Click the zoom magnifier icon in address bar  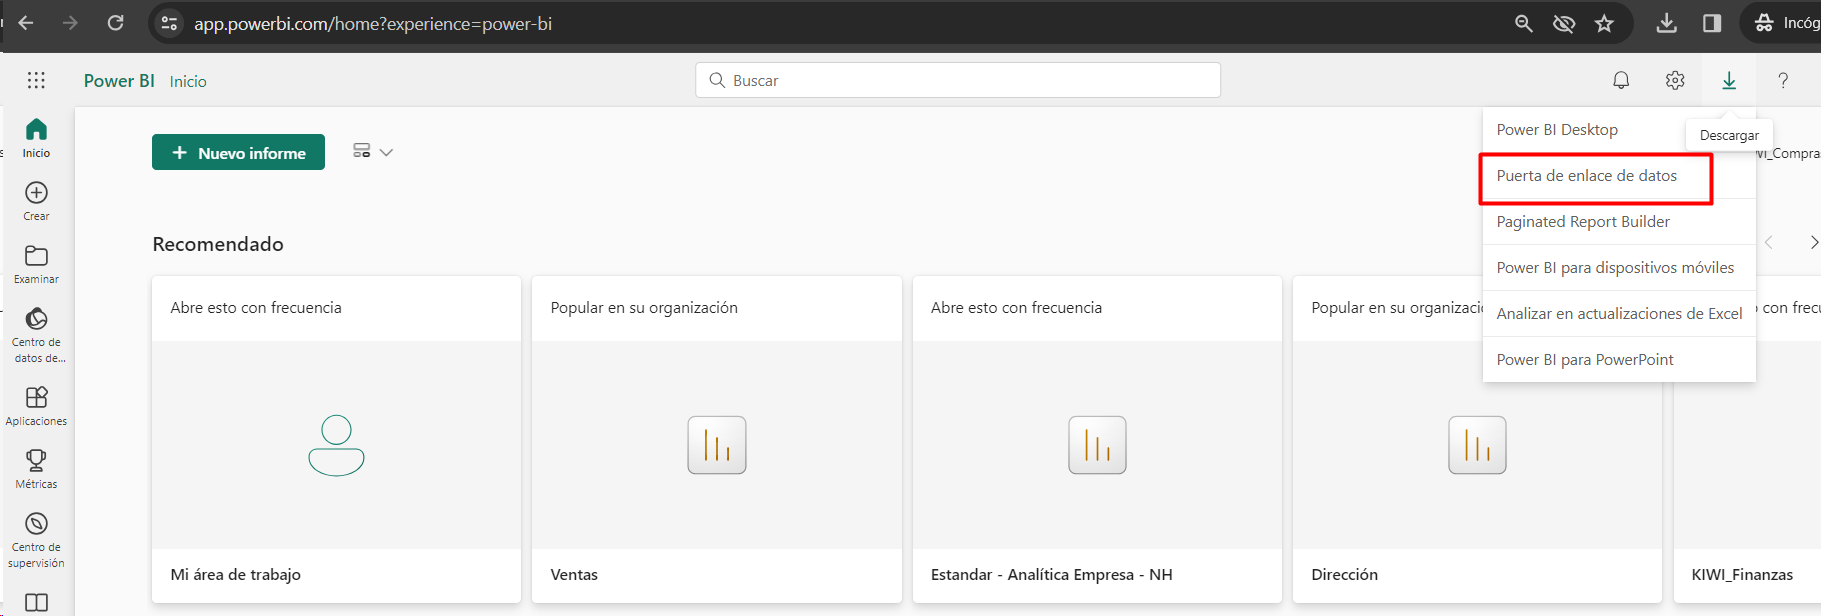[x=1523, y=23]
